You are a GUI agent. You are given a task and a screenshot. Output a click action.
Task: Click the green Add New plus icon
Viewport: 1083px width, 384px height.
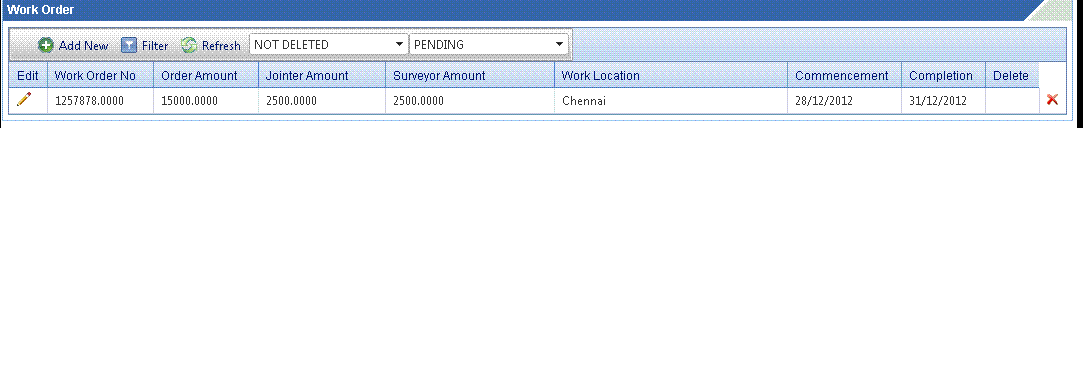coord(46,46)
